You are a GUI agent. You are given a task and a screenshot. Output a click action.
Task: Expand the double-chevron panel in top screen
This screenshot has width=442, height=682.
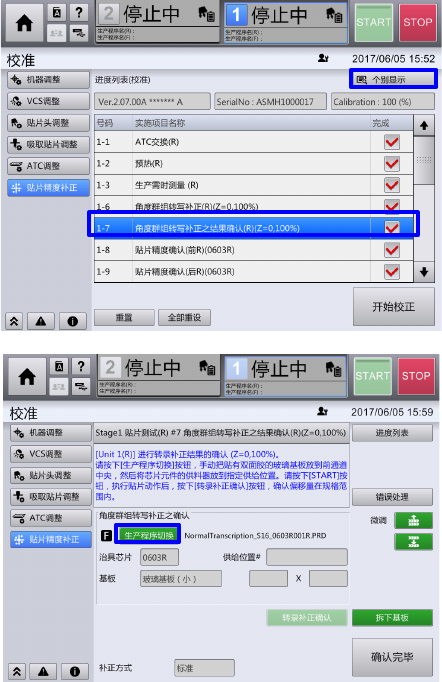14,321
